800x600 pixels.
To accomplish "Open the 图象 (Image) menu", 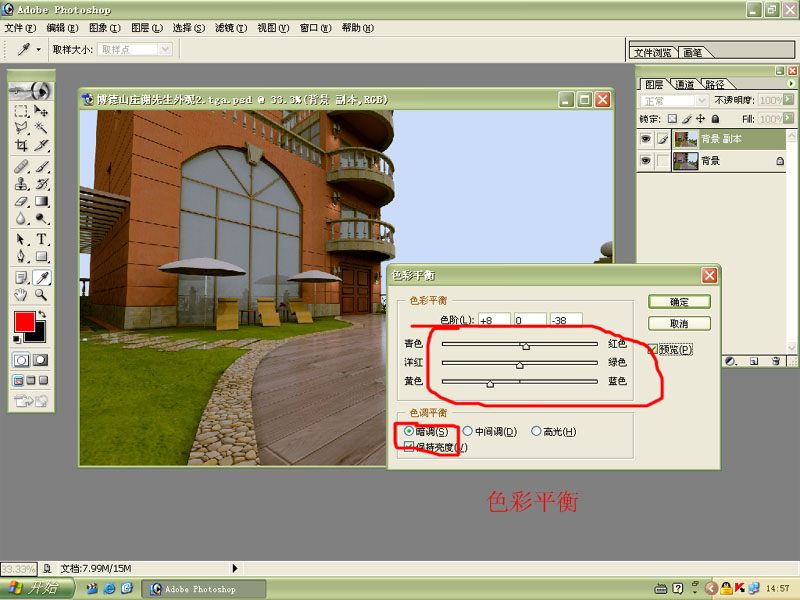I will 105,28.
